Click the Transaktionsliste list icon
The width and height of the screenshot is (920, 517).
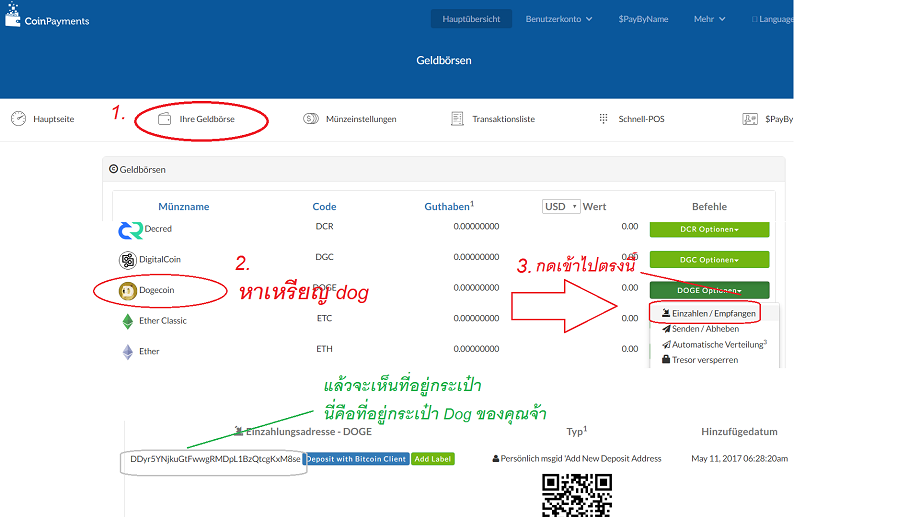click(x=457, y=119)
